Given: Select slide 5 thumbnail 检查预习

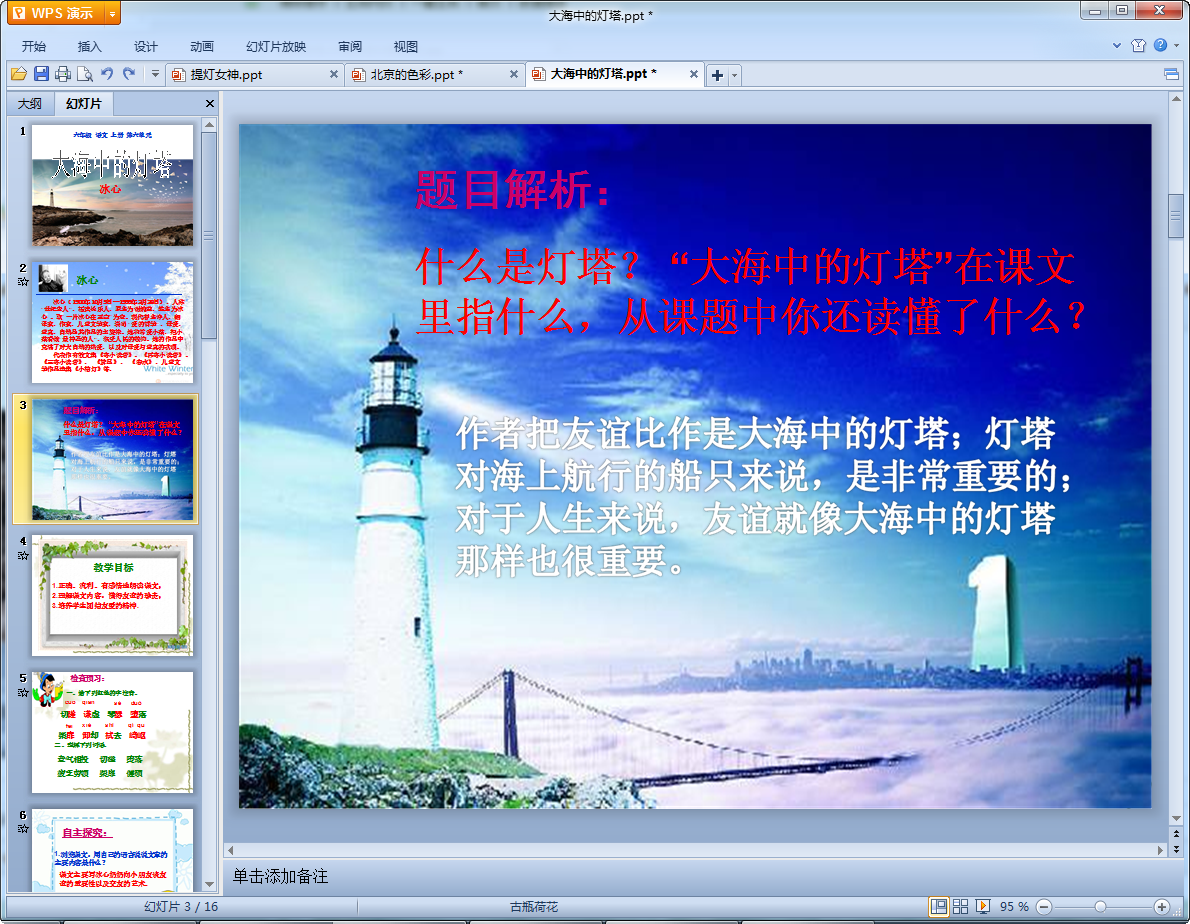Looking at the screenshot, I should click(x=112, y=732).
